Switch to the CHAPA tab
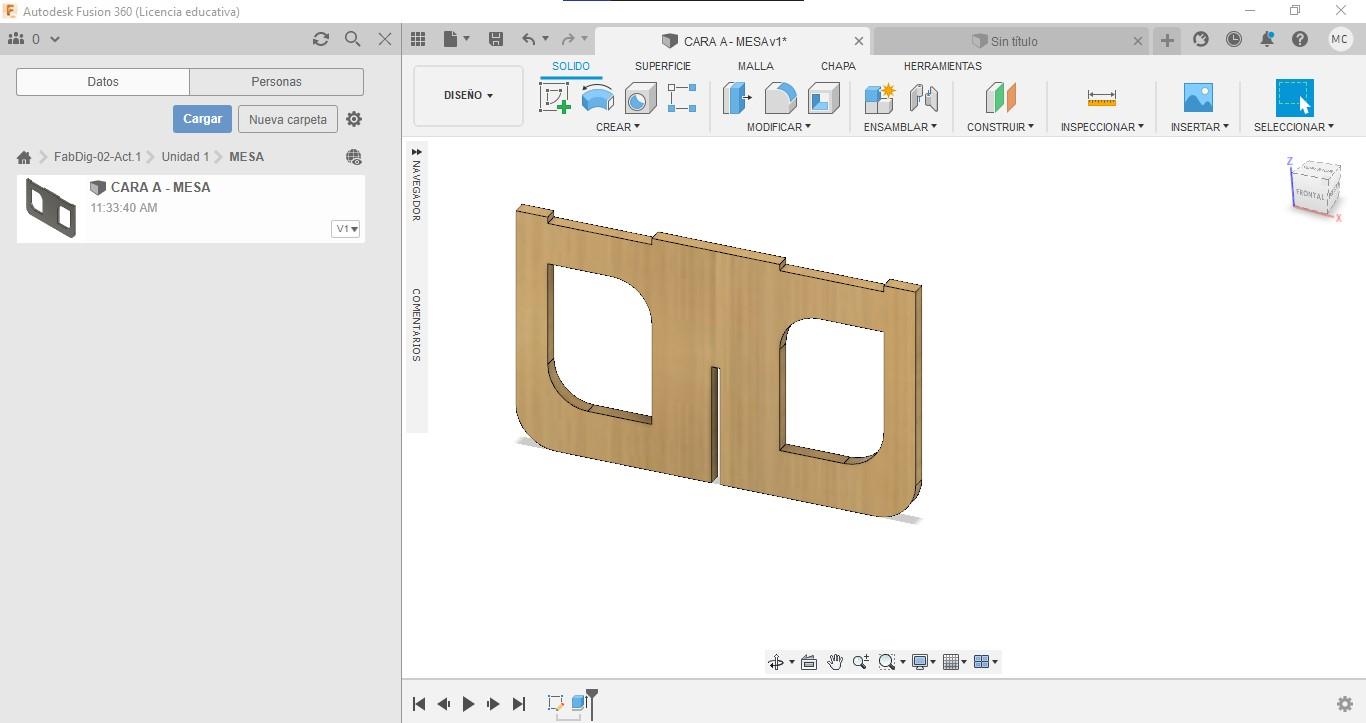Screen dimensions: 1366x723 coord(838,66)
